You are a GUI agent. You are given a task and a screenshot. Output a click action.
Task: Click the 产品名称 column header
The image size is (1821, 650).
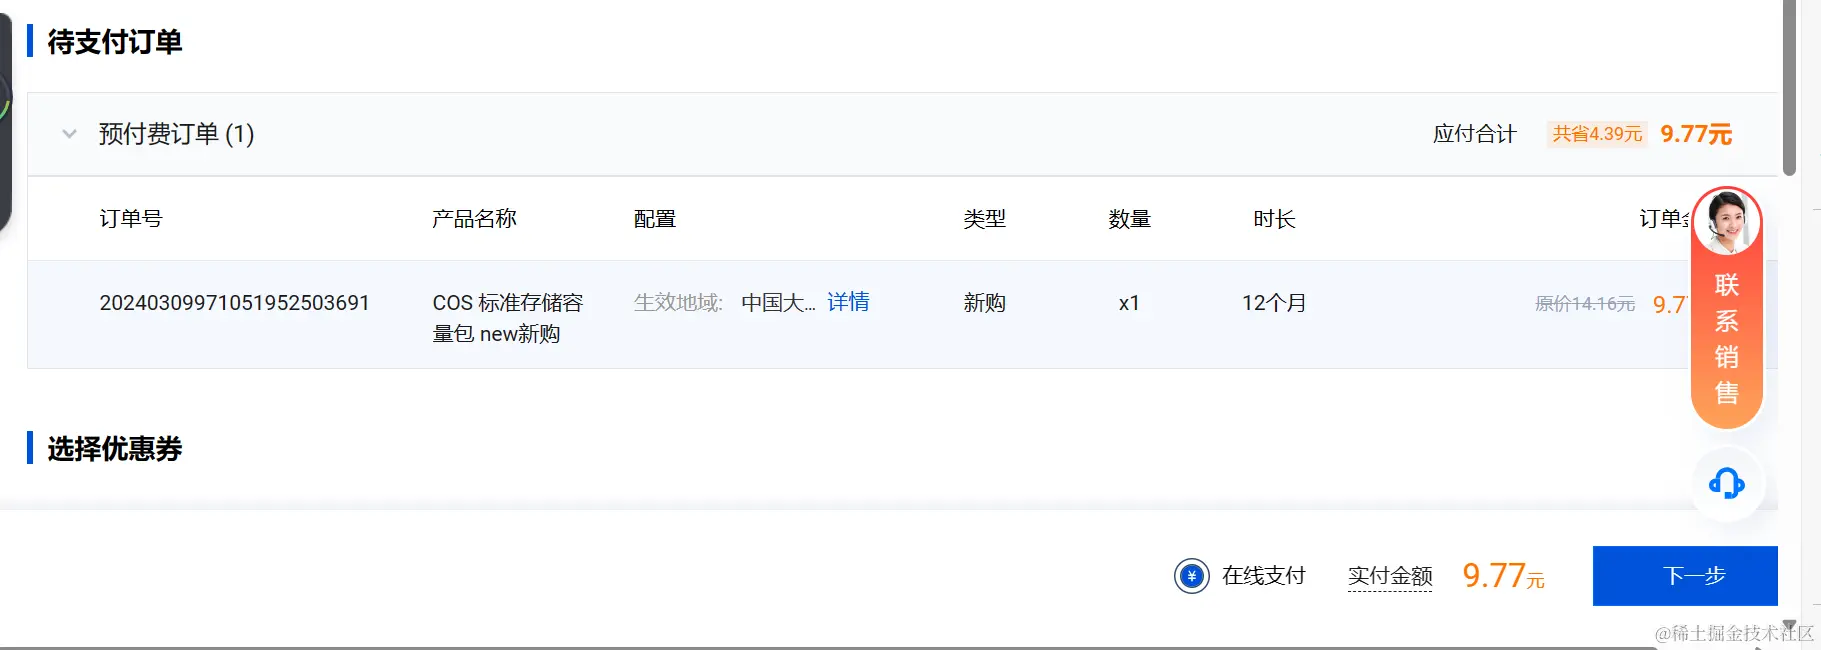(475, 219)
